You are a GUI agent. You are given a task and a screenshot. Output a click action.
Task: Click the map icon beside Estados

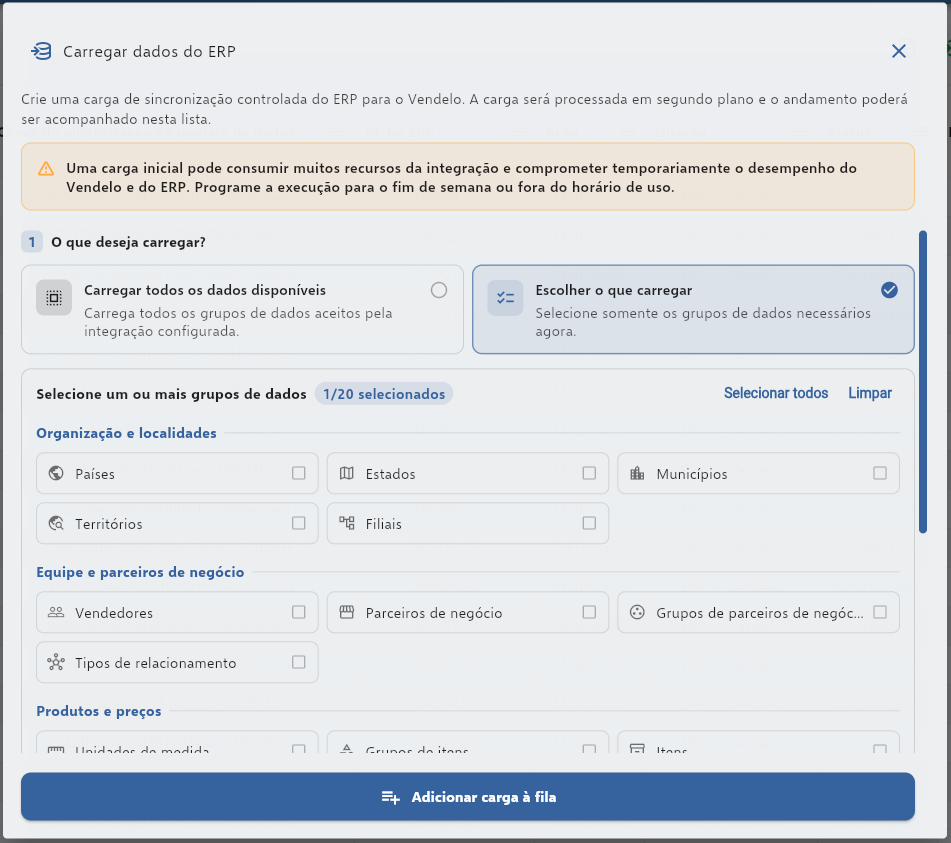pyautogui.click(x=347, y=473)
